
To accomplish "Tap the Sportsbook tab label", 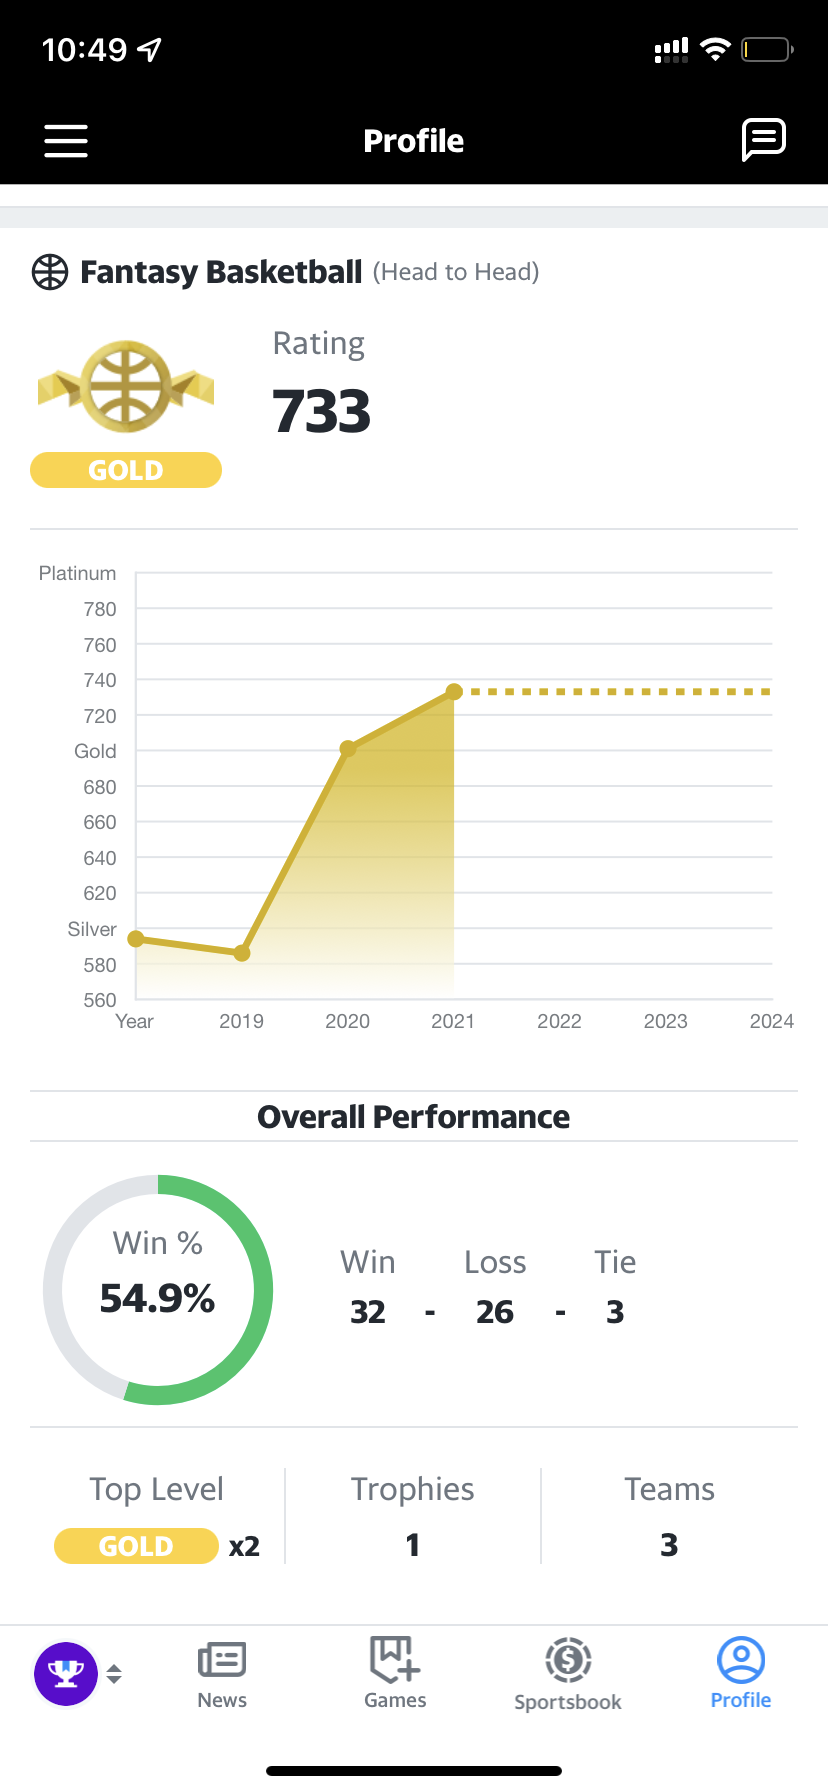I will [x=568, y=1702].
